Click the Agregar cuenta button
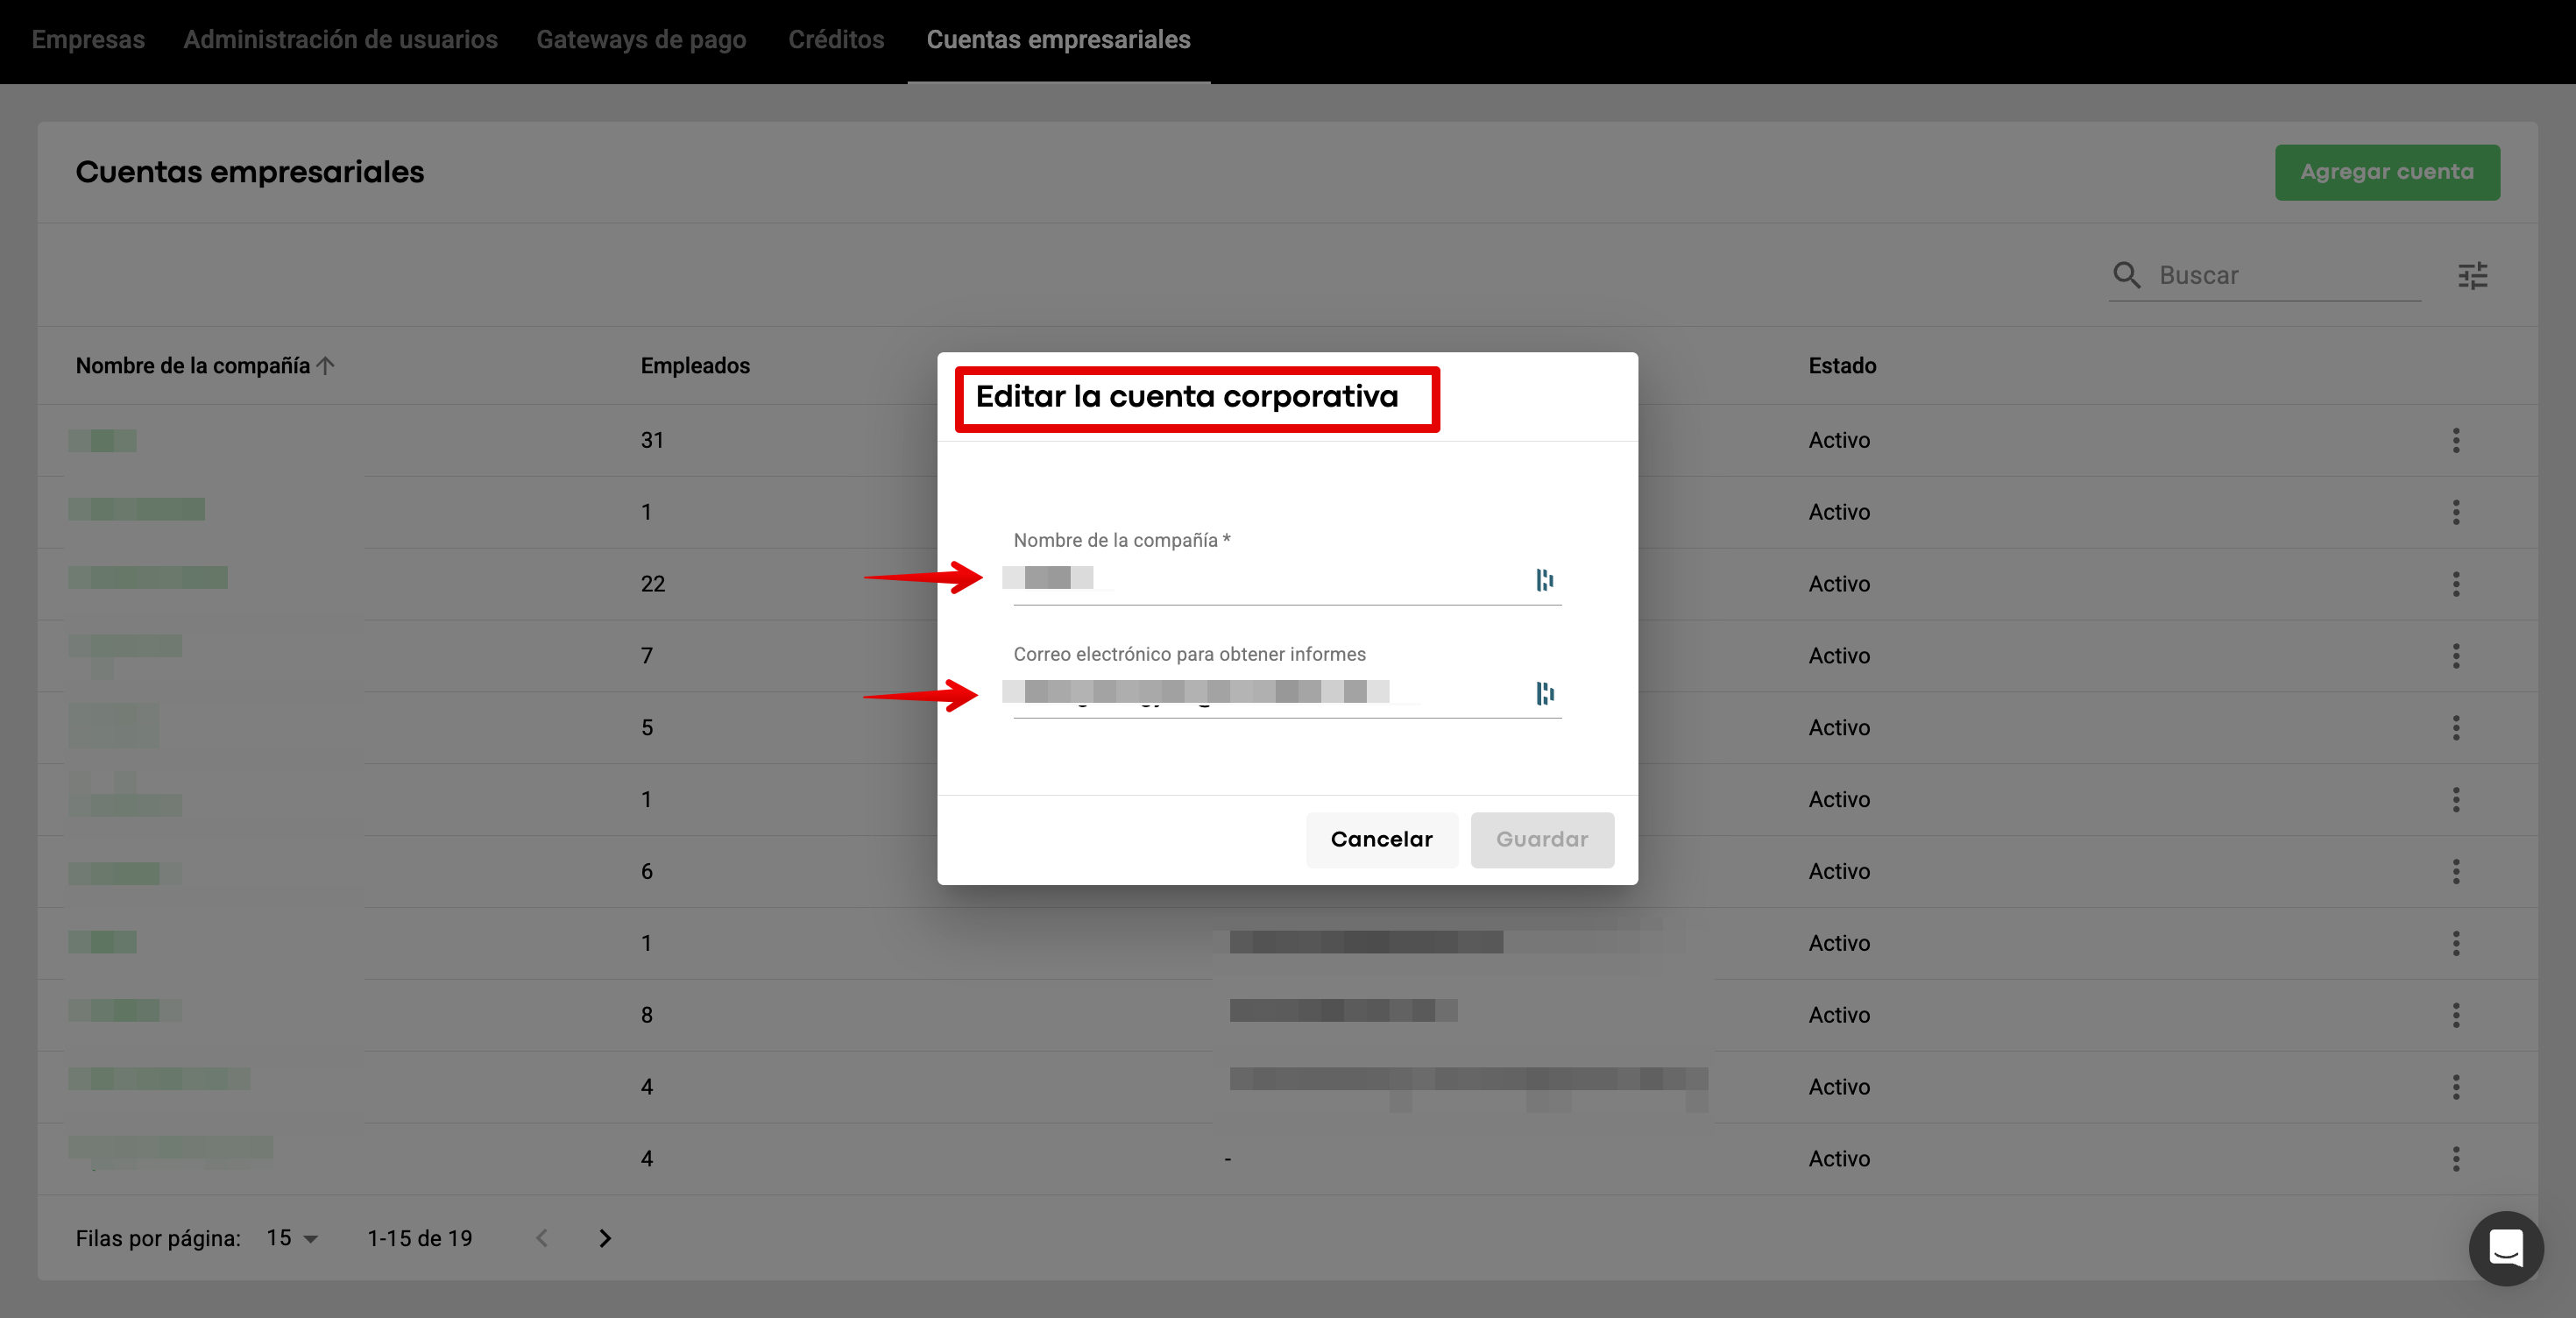 (2386, 172)
